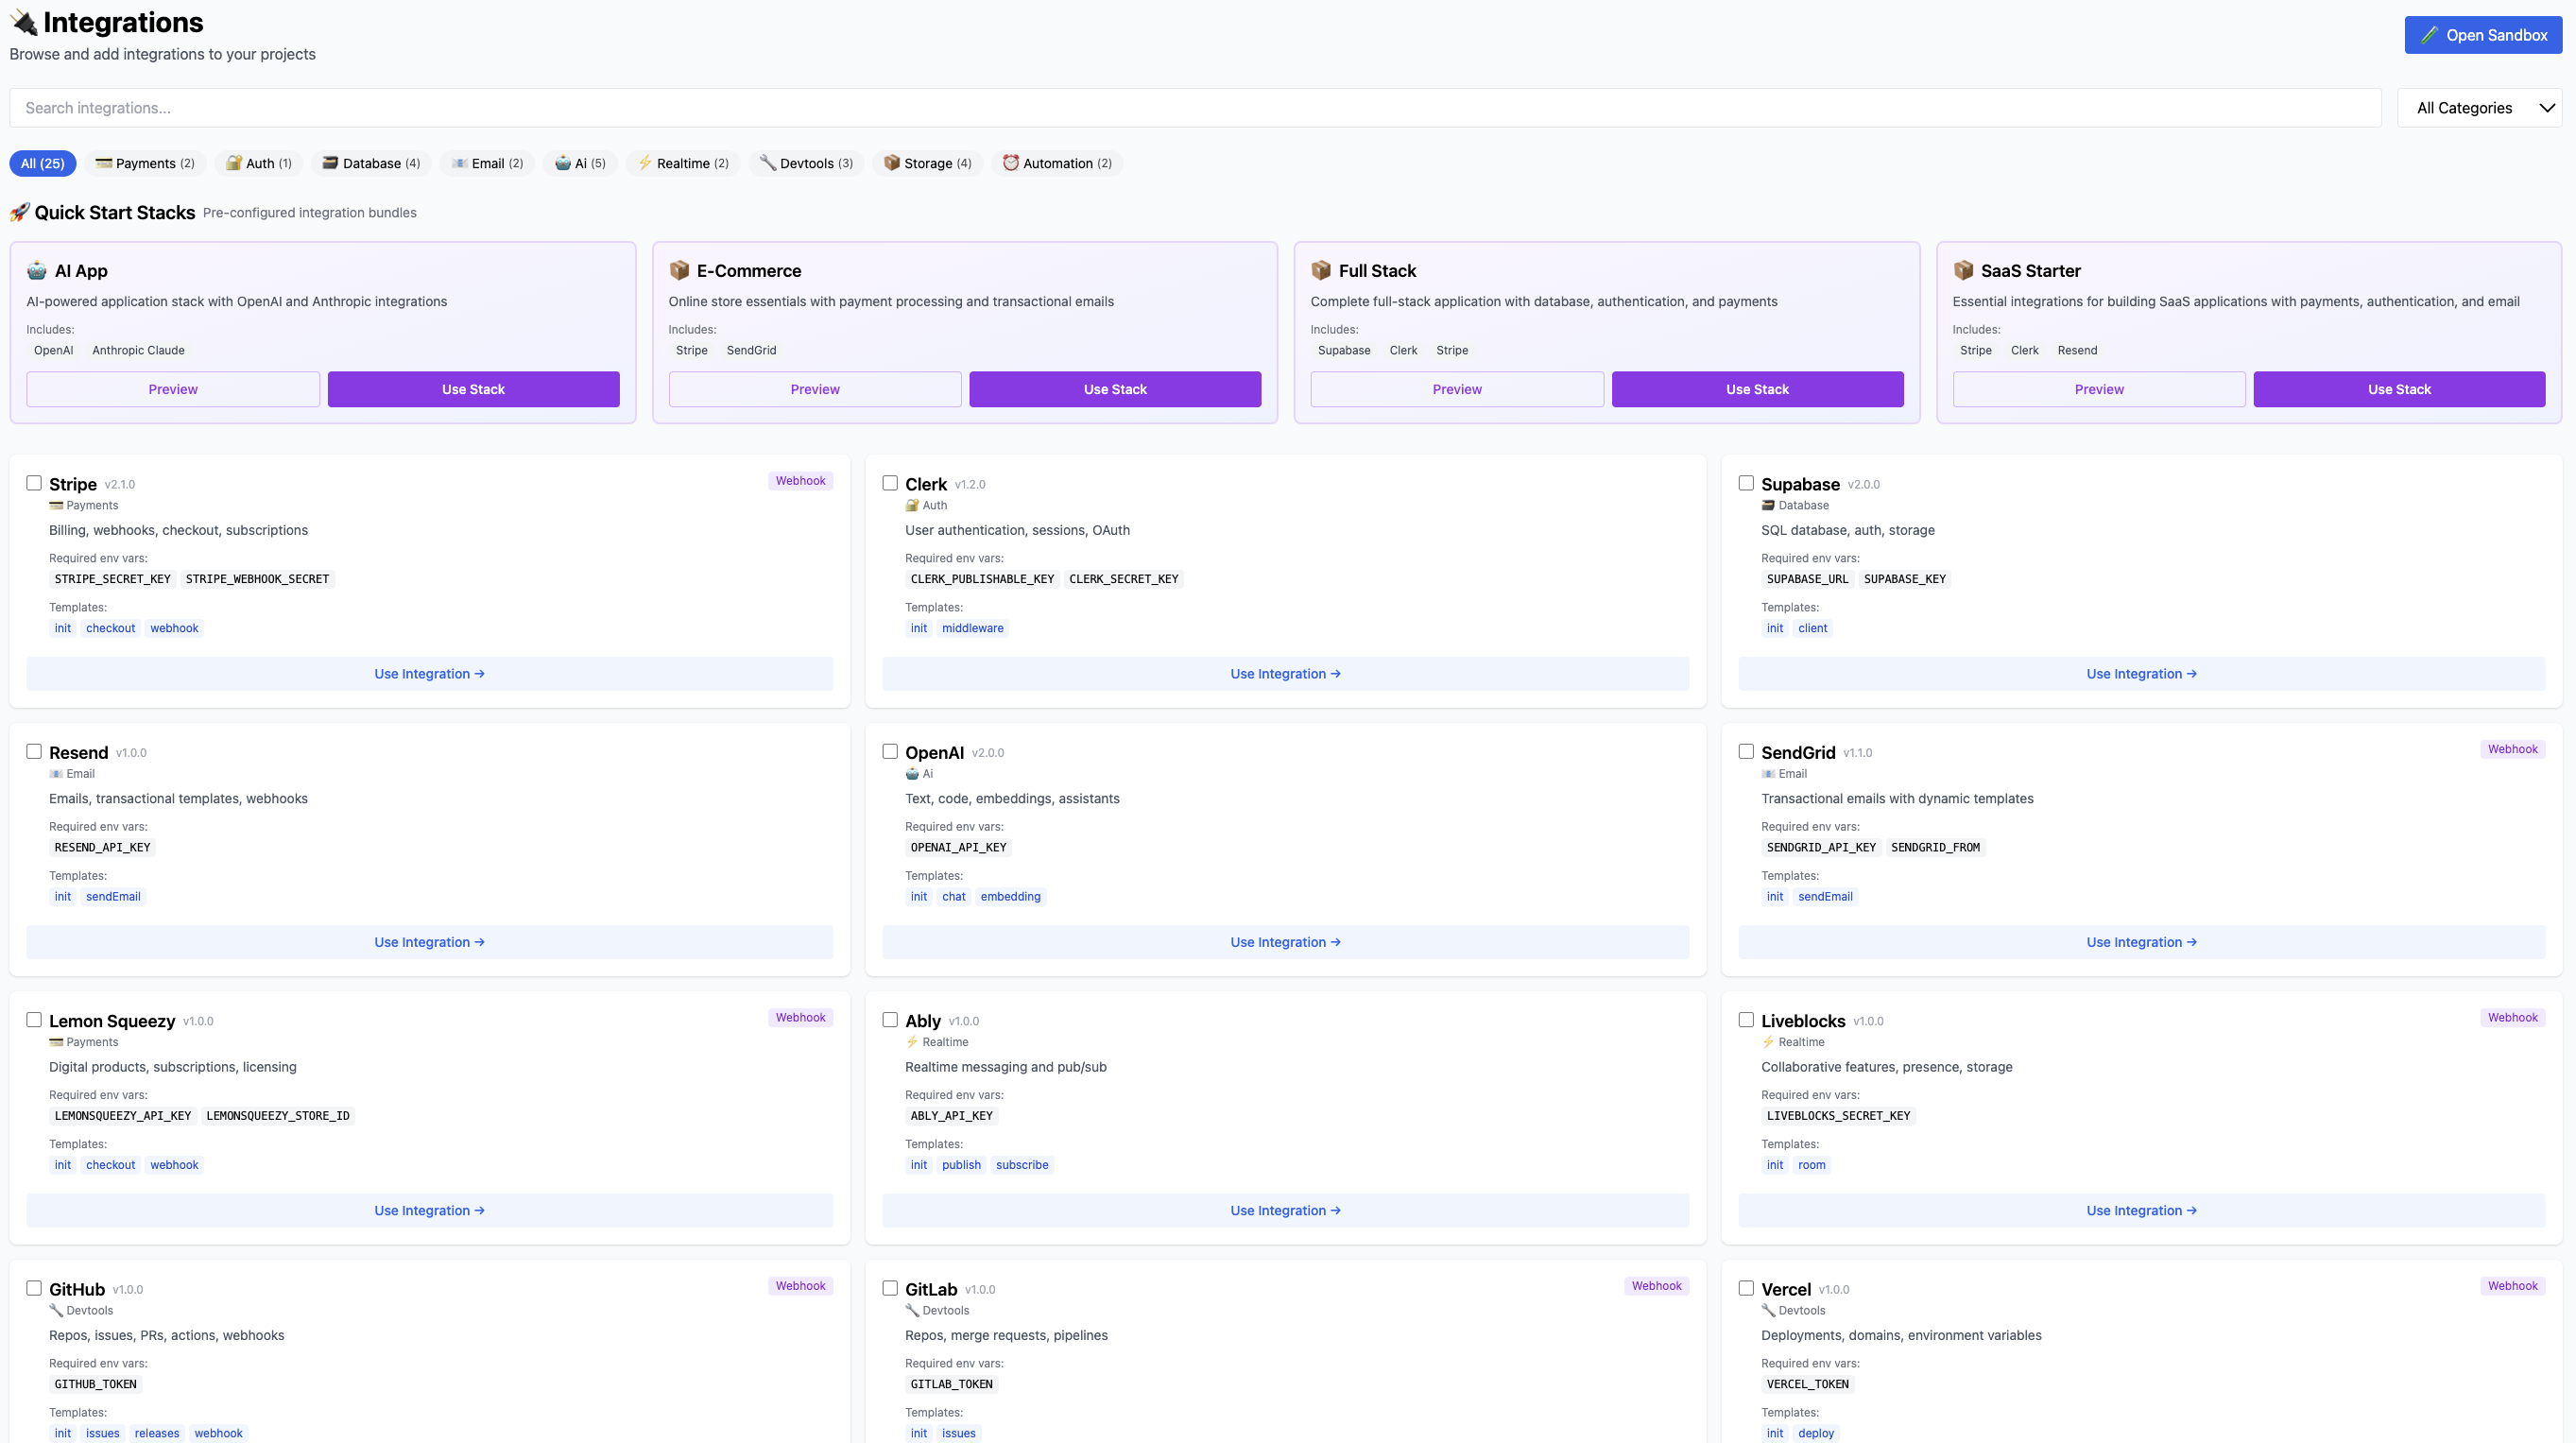Click the Storage category icon
The image size is (2576, 1443).
(x=890, y=163)
